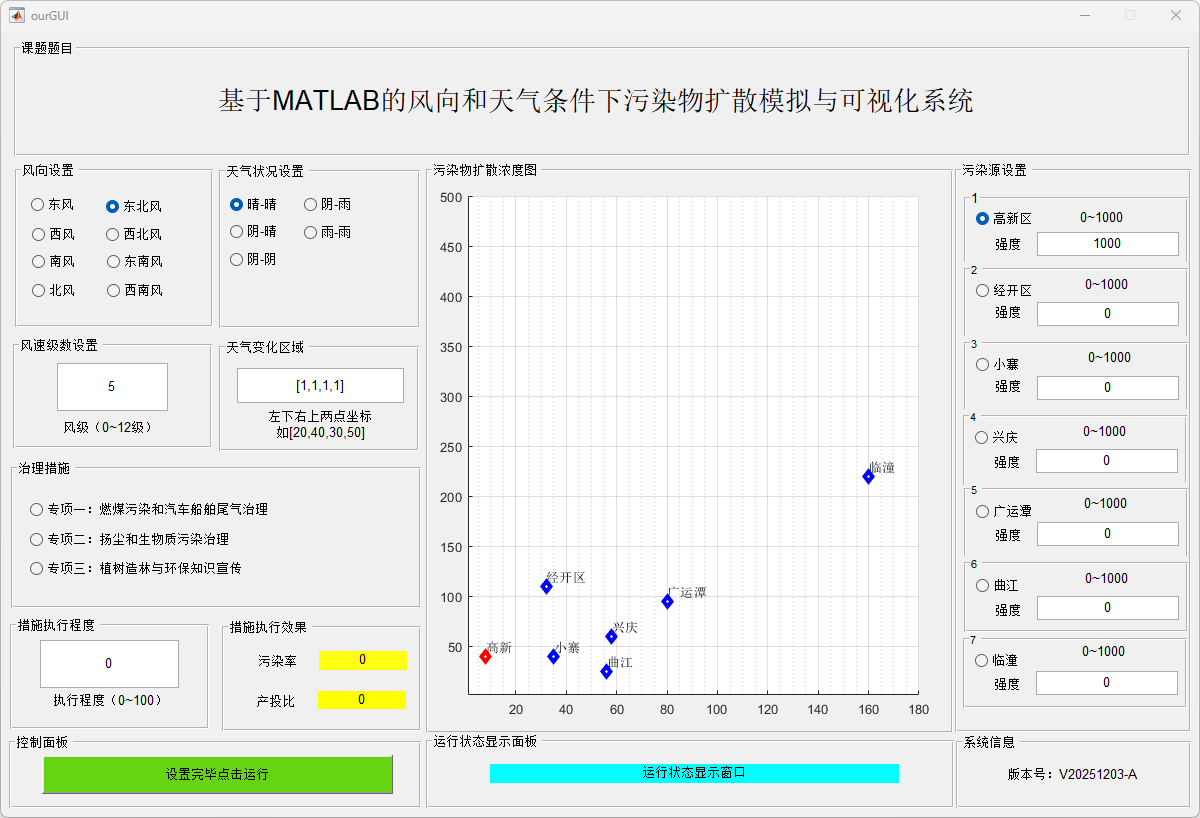Image resolution: width=1200 pixels, height=818 pixels.
Task: Click the red 高新 marker on the plot
Action: coord(485,656)
